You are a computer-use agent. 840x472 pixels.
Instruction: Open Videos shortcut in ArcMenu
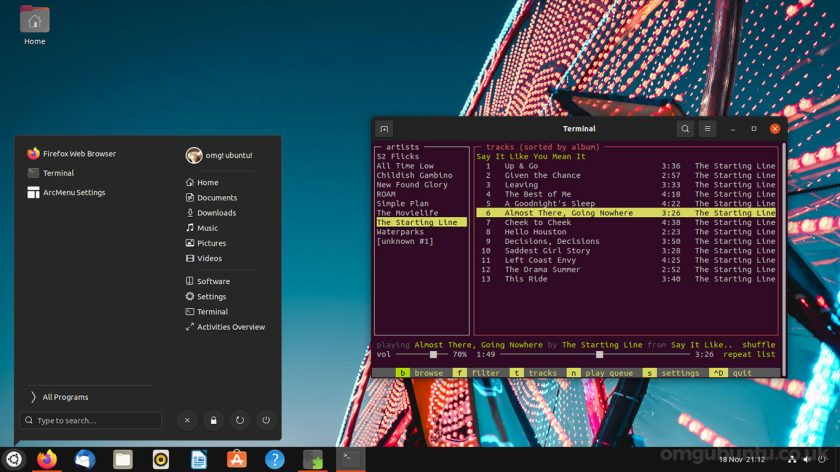click(204, 258)
